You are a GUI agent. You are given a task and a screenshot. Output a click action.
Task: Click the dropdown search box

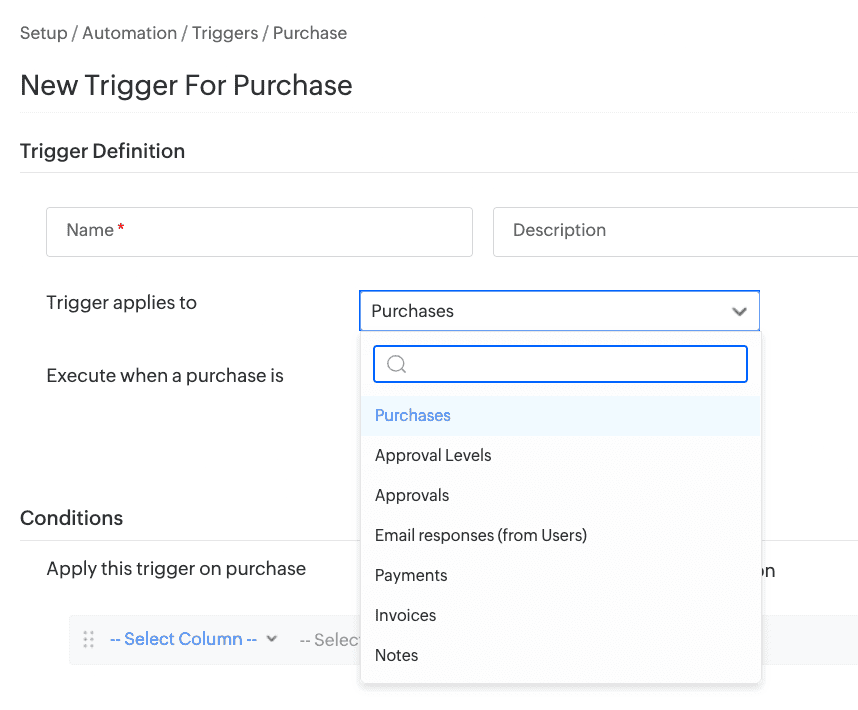(570, 364)
